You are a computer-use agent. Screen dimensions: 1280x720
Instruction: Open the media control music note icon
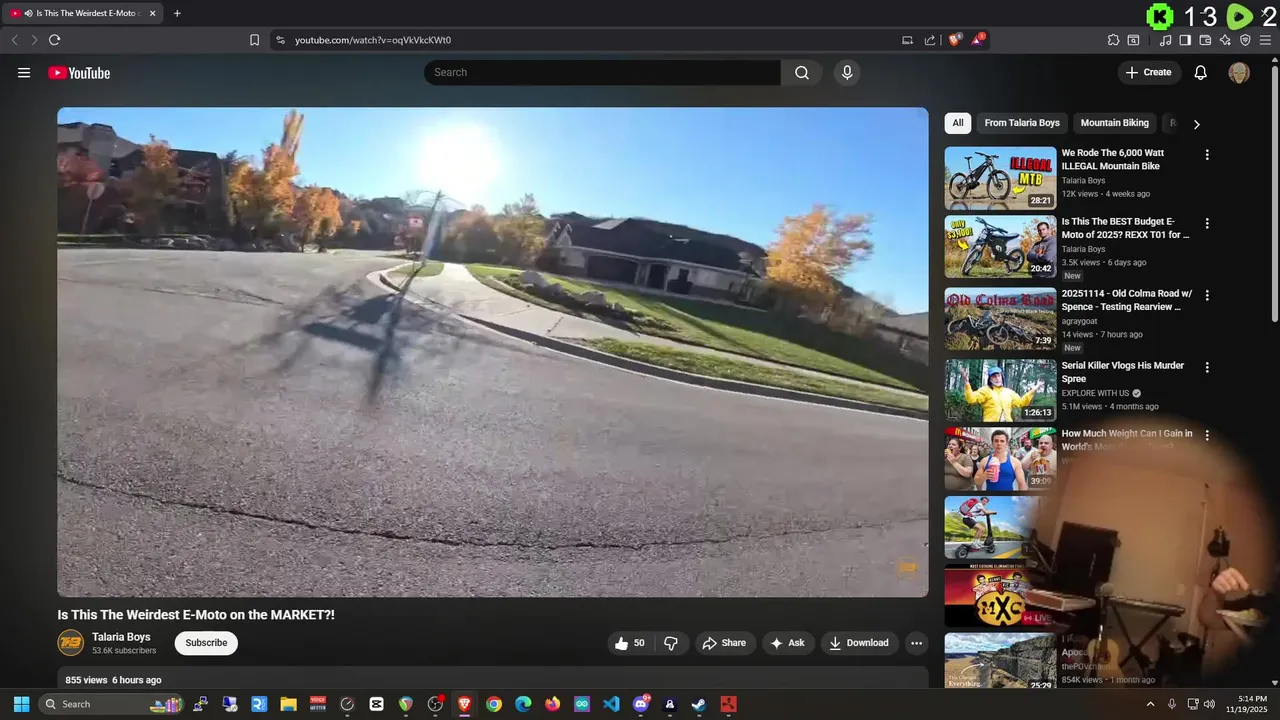click(1165, 40)
